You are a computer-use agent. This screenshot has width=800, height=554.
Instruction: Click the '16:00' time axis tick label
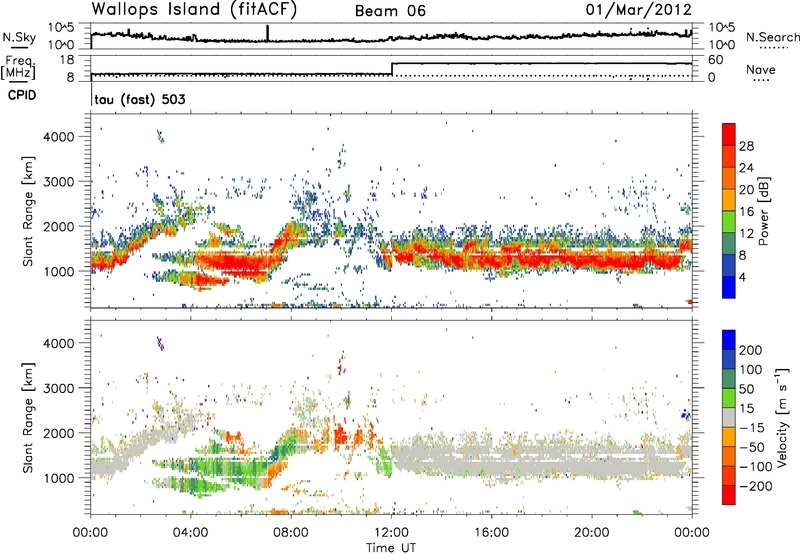pyautogui.click(x=491, y=533)
